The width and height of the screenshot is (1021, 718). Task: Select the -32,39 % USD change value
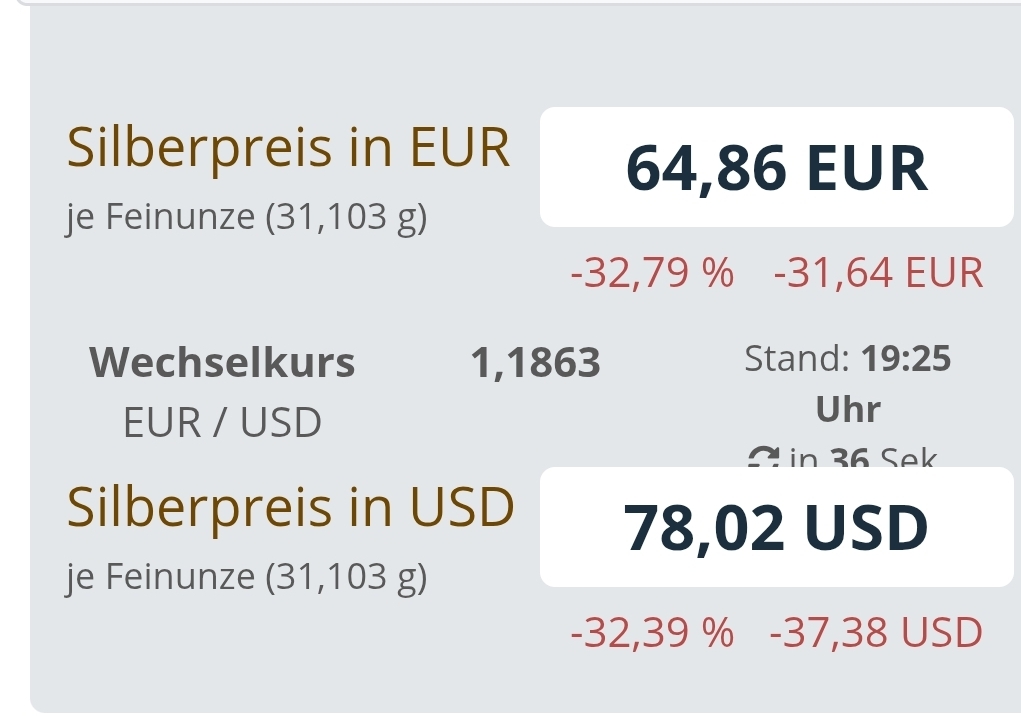pyautogui.click(x=652, y=632)
